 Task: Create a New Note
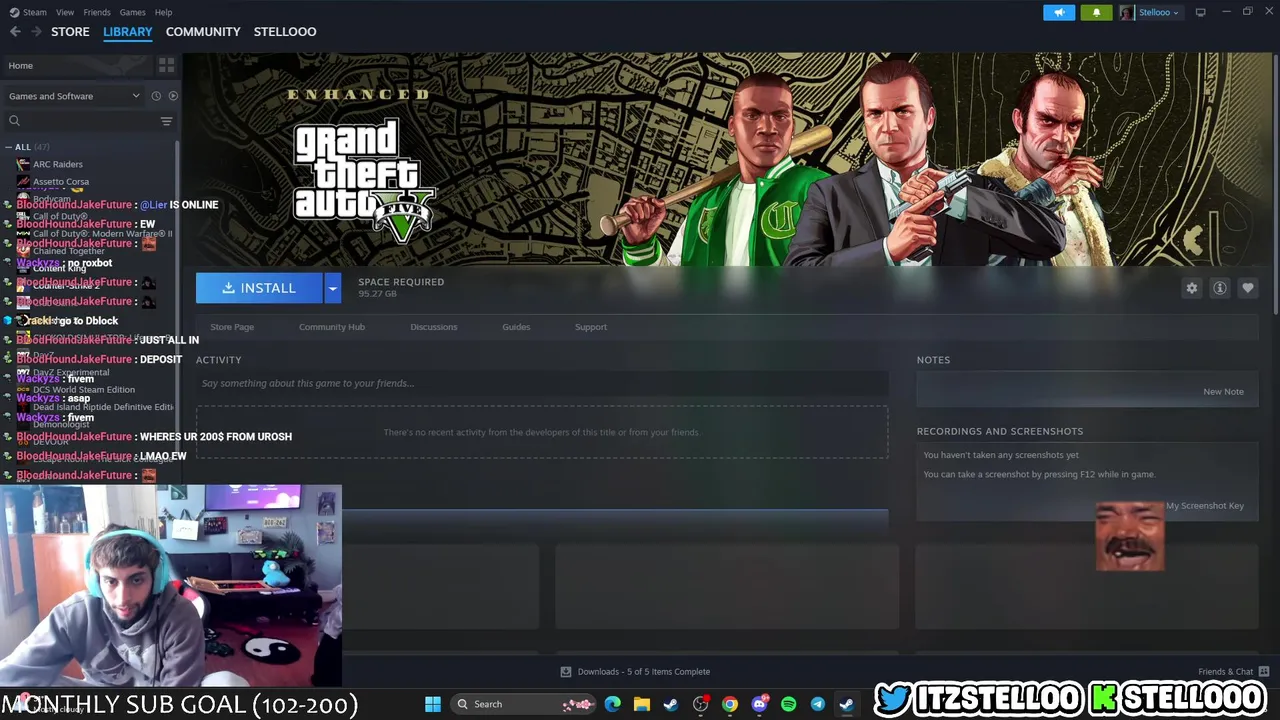[x=1223, y=392]
